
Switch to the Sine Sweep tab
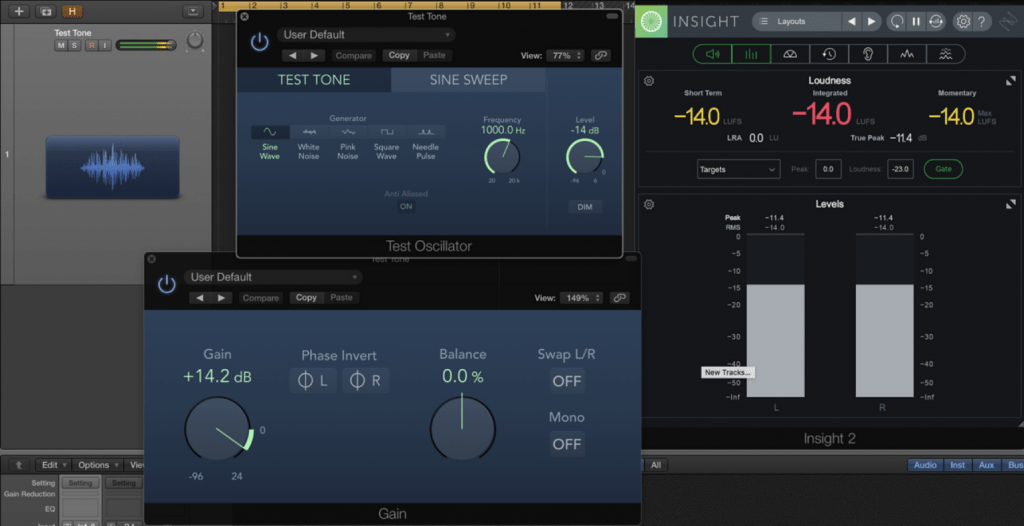[468, 80]
